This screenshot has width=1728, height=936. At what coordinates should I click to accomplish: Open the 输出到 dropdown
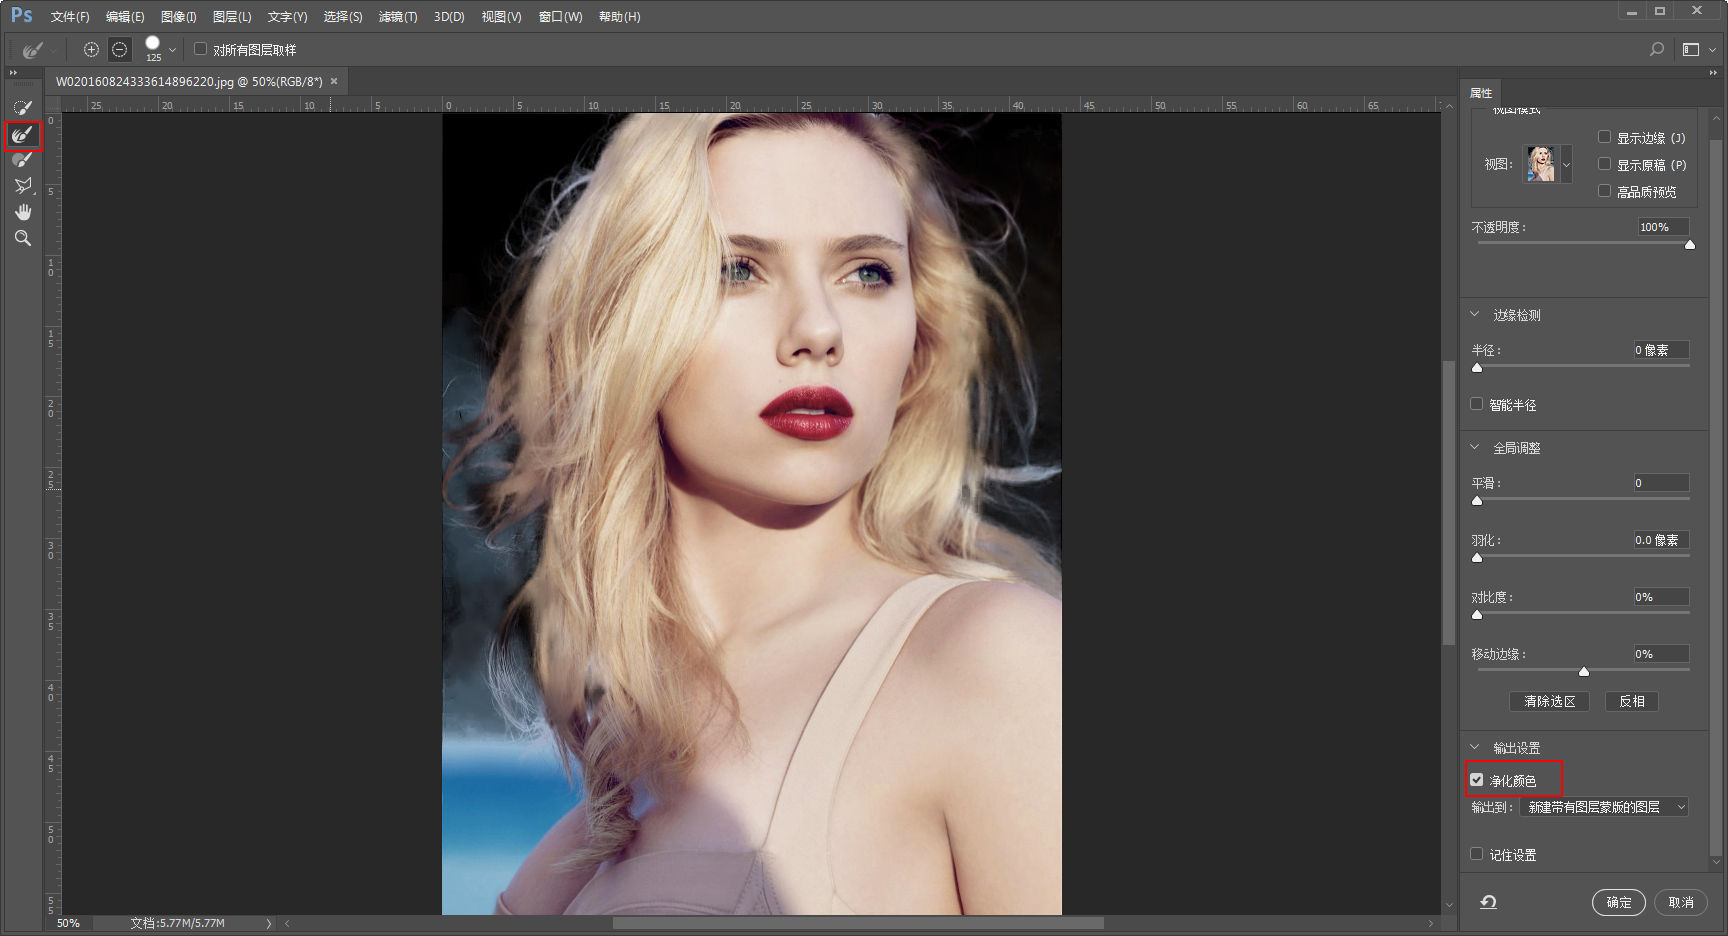1604,807
